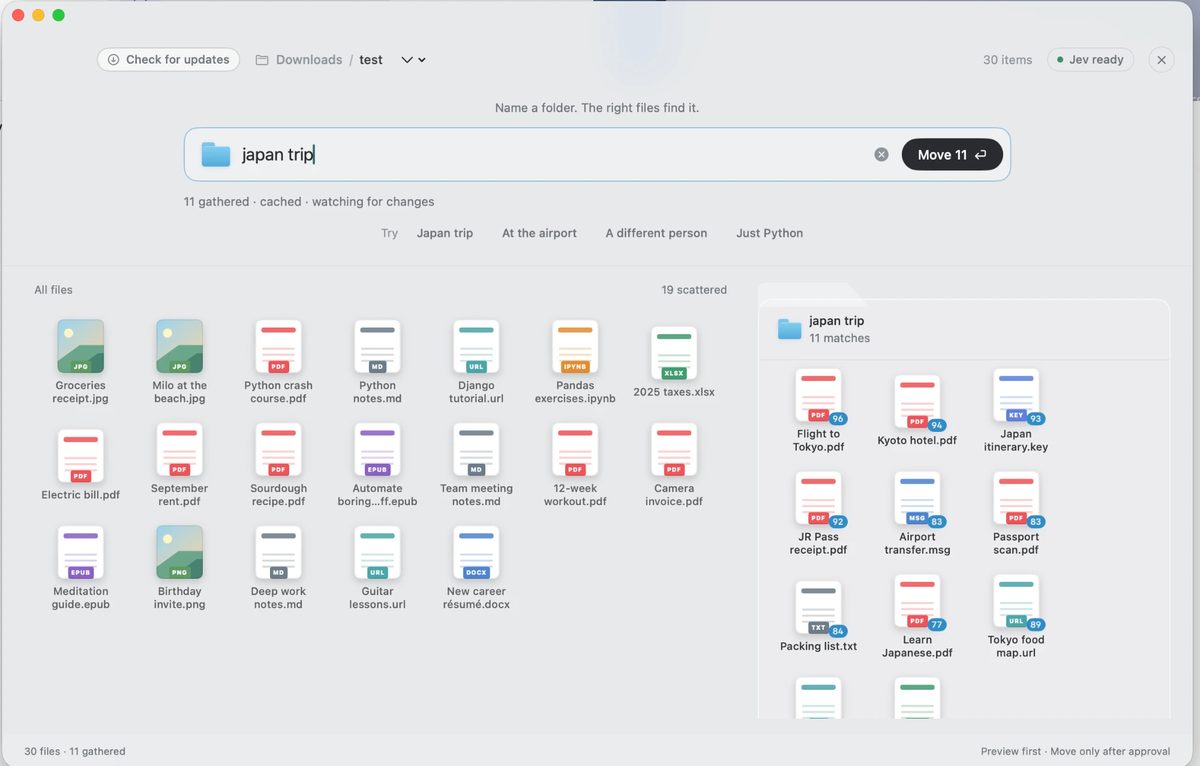Click the Camera invoice.pdf file icon
The height and width of the screenshot is (766, 1200).
(x=674, y=449)
